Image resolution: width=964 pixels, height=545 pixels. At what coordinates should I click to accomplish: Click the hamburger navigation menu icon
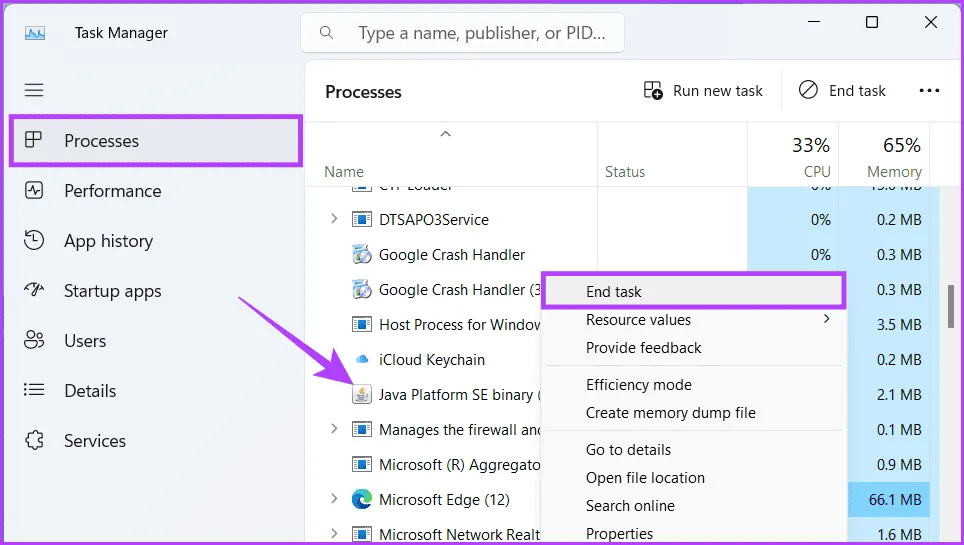(x=34, y=90)
